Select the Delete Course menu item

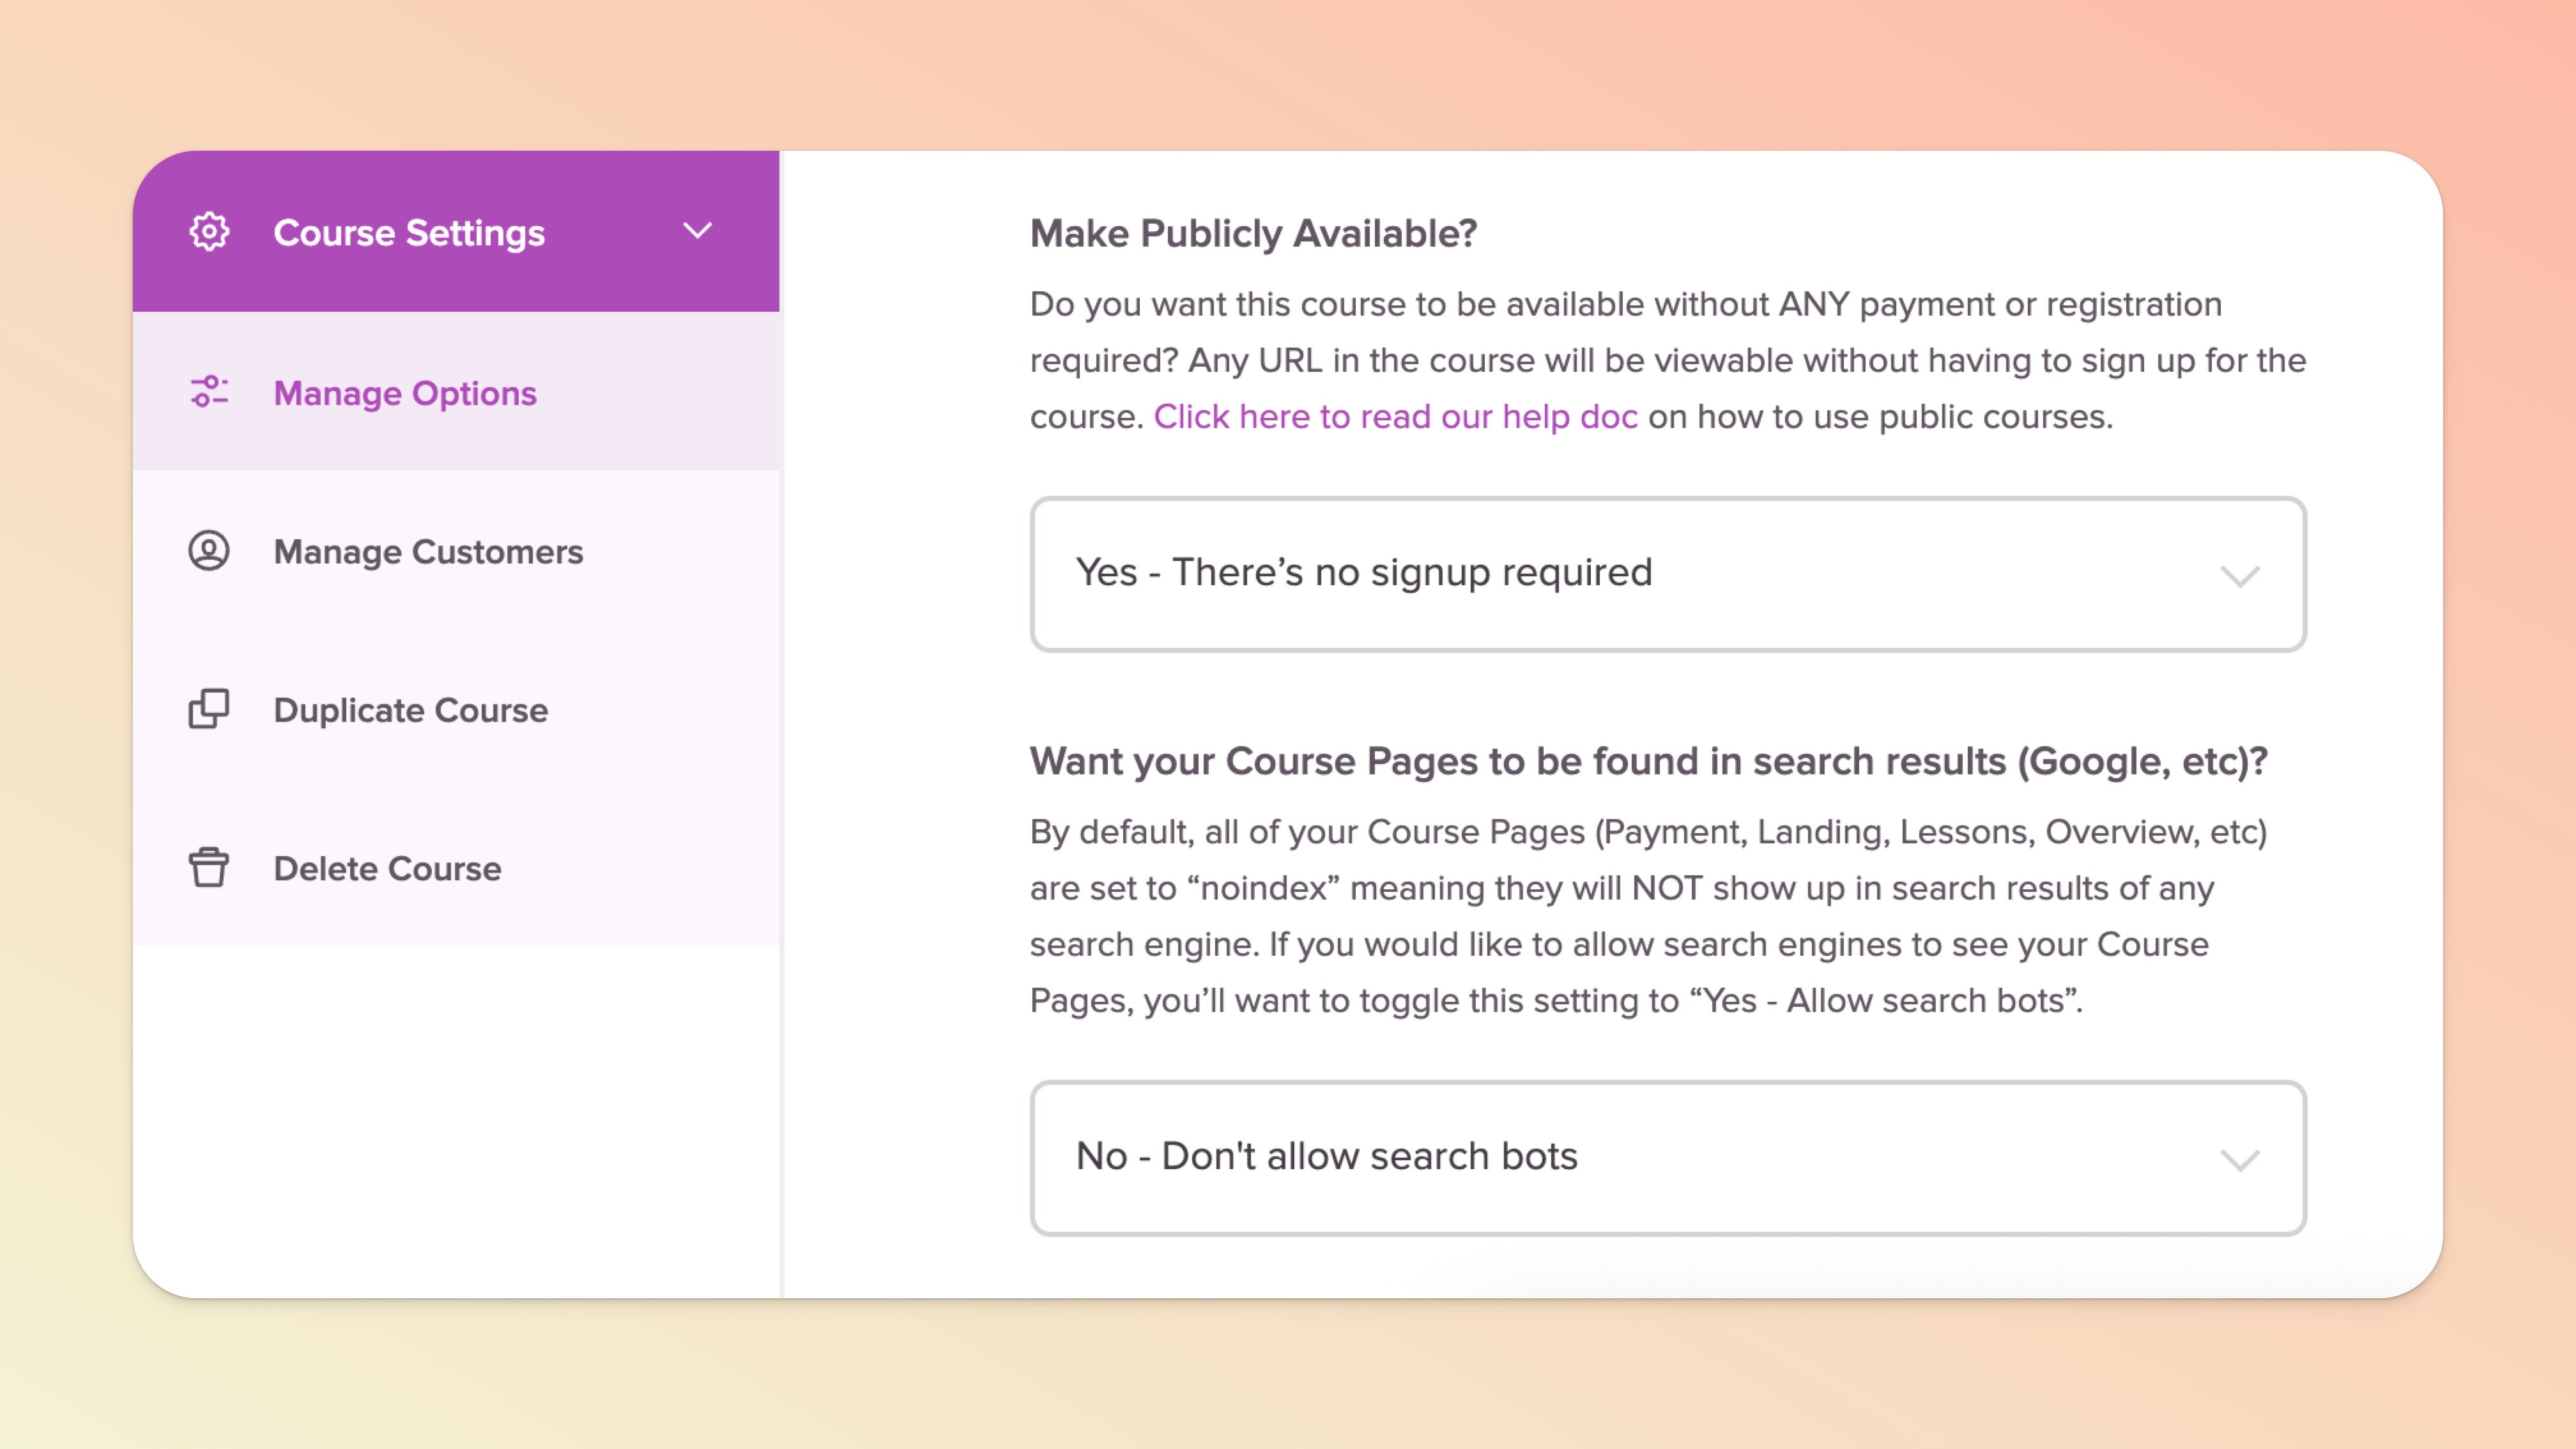pyautogui.click(x=387, y=868)
